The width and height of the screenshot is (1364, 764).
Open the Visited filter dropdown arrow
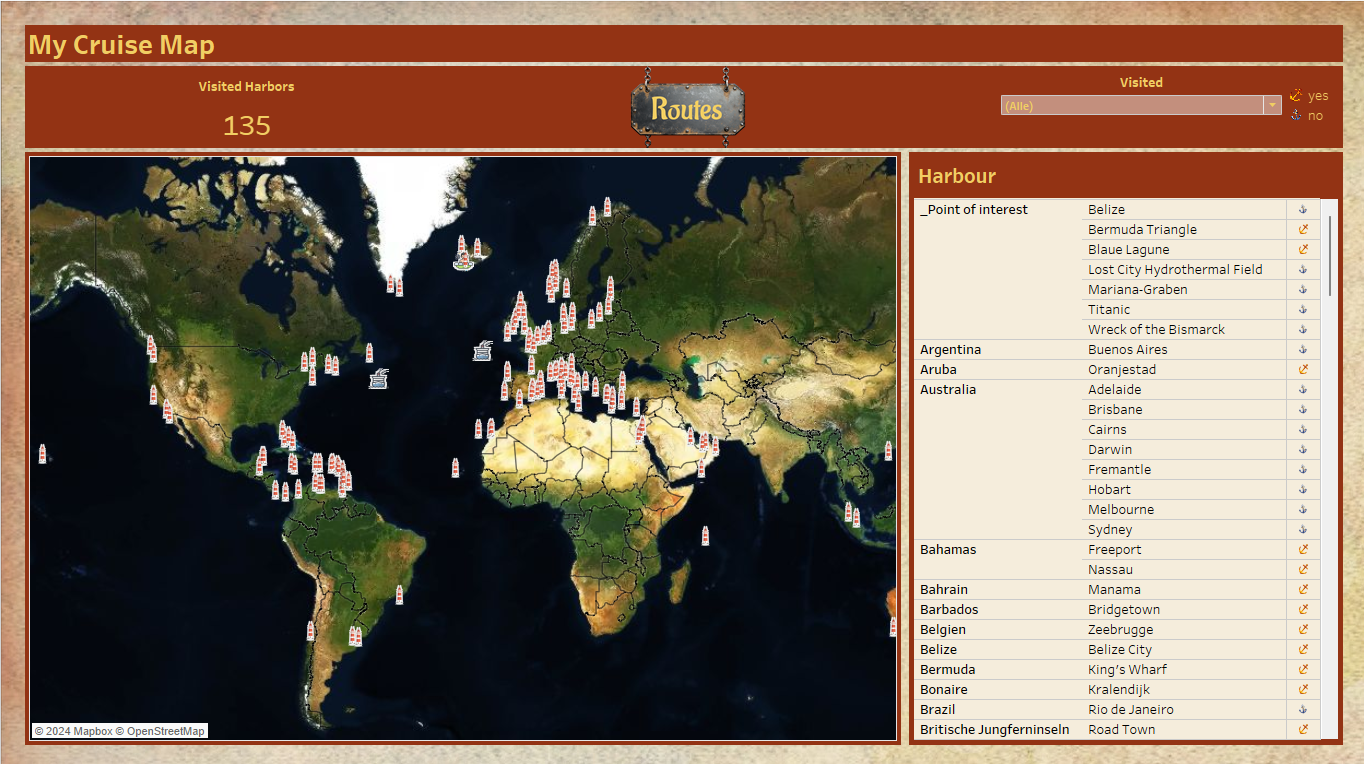[1272, 106]
